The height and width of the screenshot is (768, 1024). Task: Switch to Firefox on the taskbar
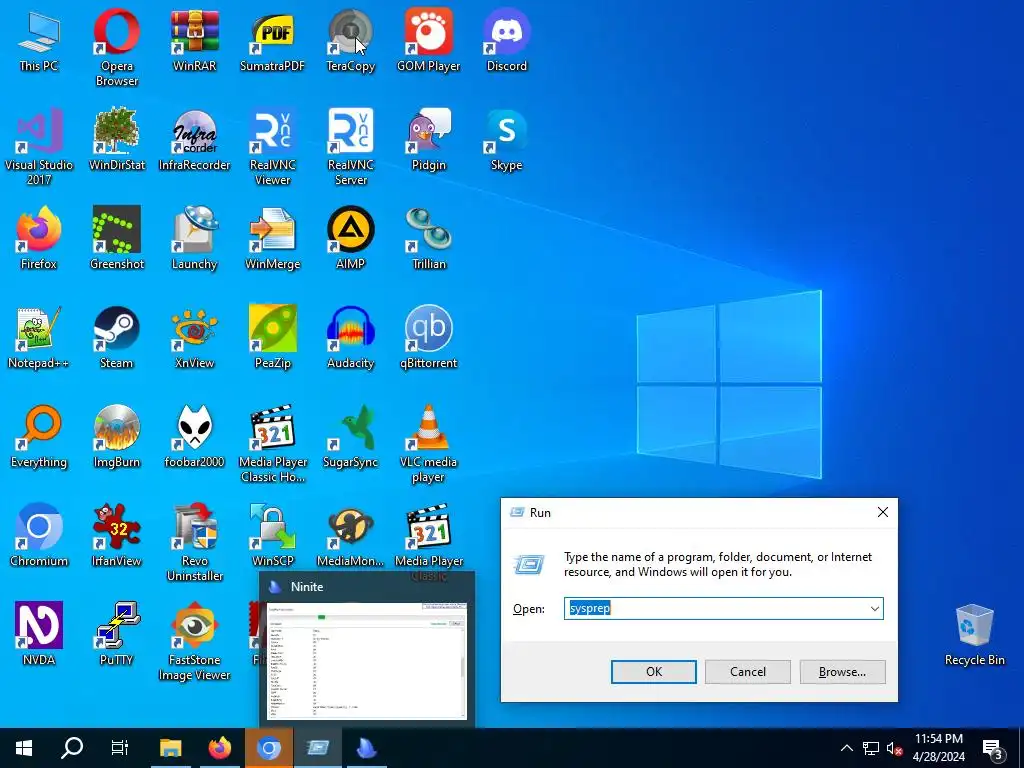tap(219, 748)
